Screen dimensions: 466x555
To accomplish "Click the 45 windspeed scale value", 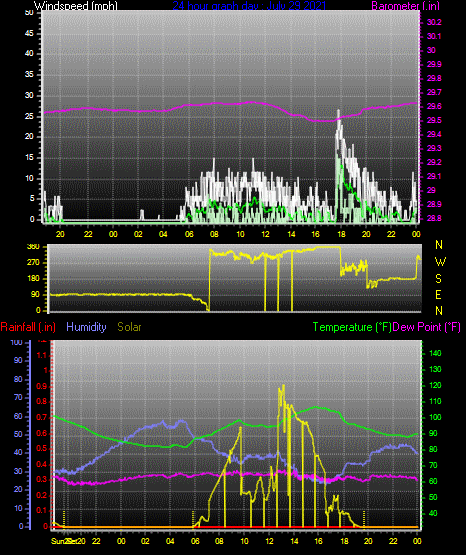I will click(x=29, y=34).
